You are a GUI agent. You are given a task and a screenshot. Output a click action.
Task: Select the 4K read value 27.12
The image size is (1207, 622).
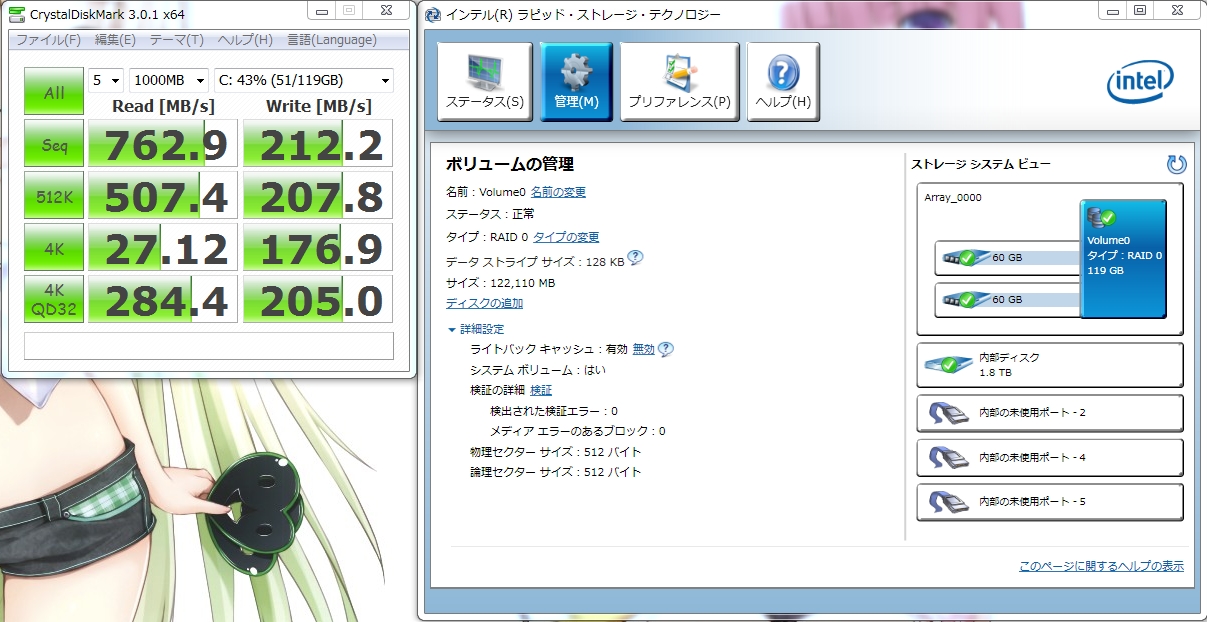(163, 248)
